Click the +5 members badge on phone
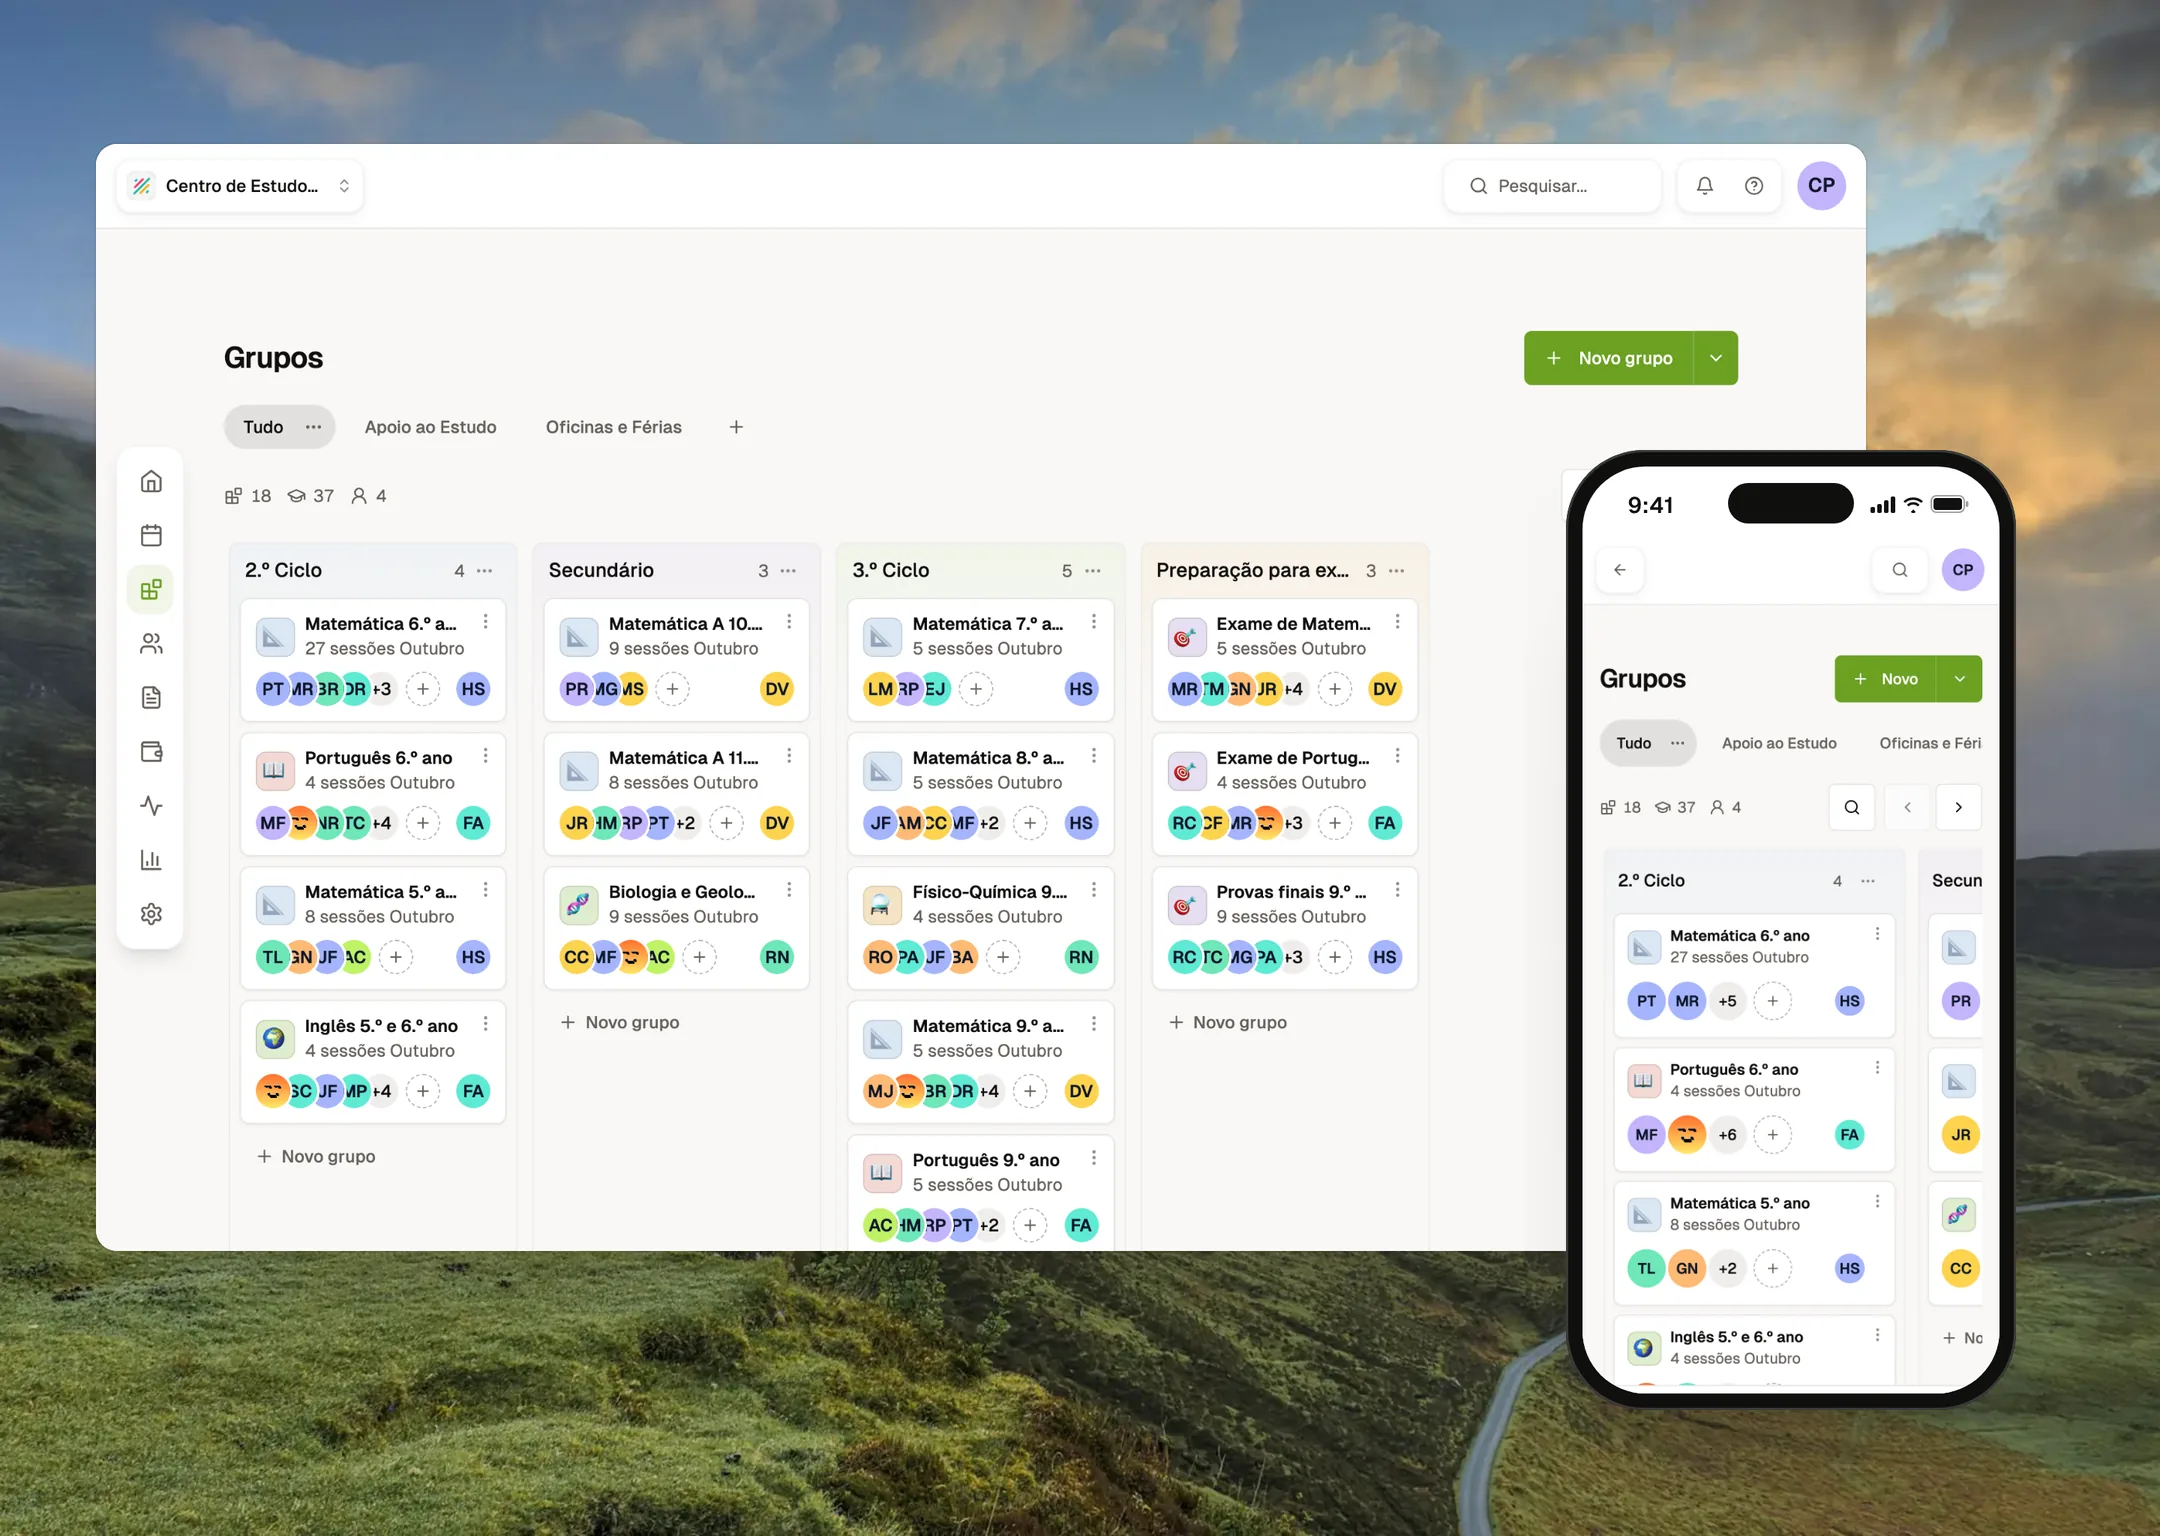Viewport: 2160px width, 1536px height. [1727, 1001]
